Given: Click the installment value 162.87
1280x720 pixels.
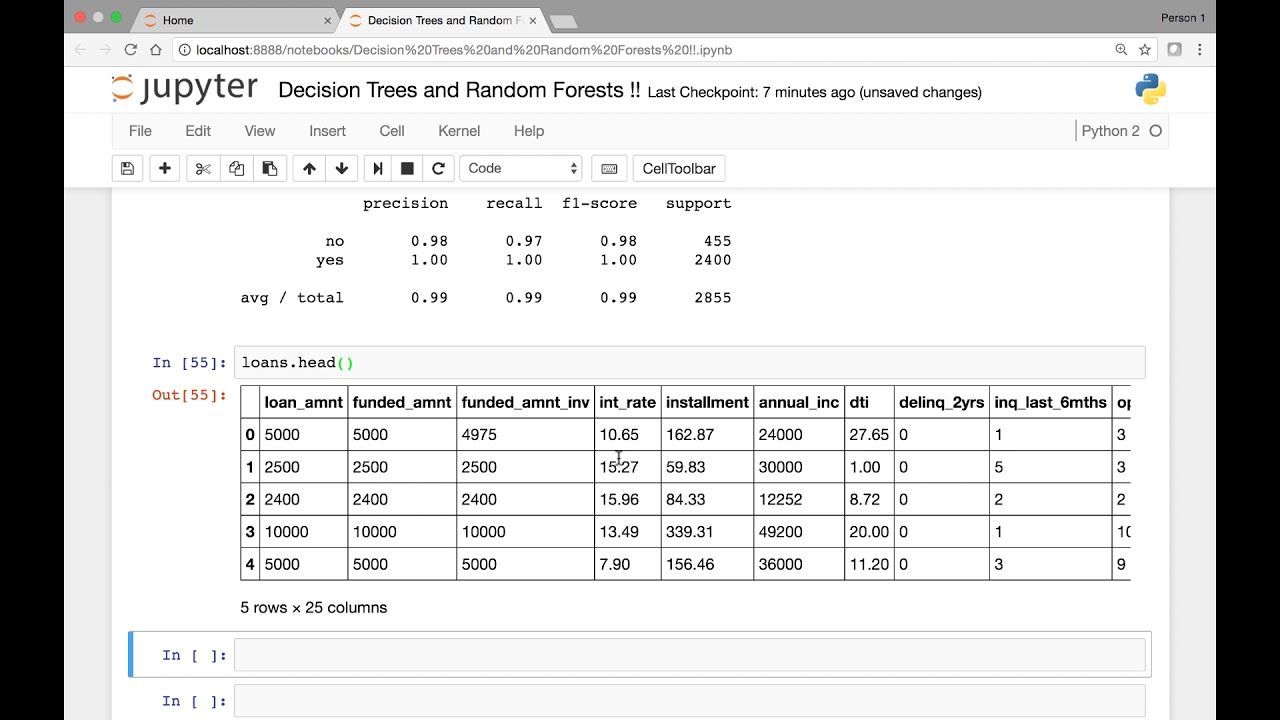Looking at the screenshot, I should 690,435.
